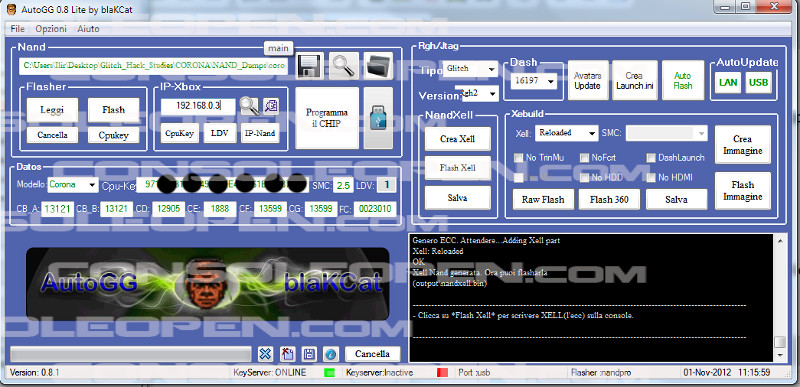Click the purple network scan icon in IP-Xbox
800x387 pixels.
click(271, 106)
